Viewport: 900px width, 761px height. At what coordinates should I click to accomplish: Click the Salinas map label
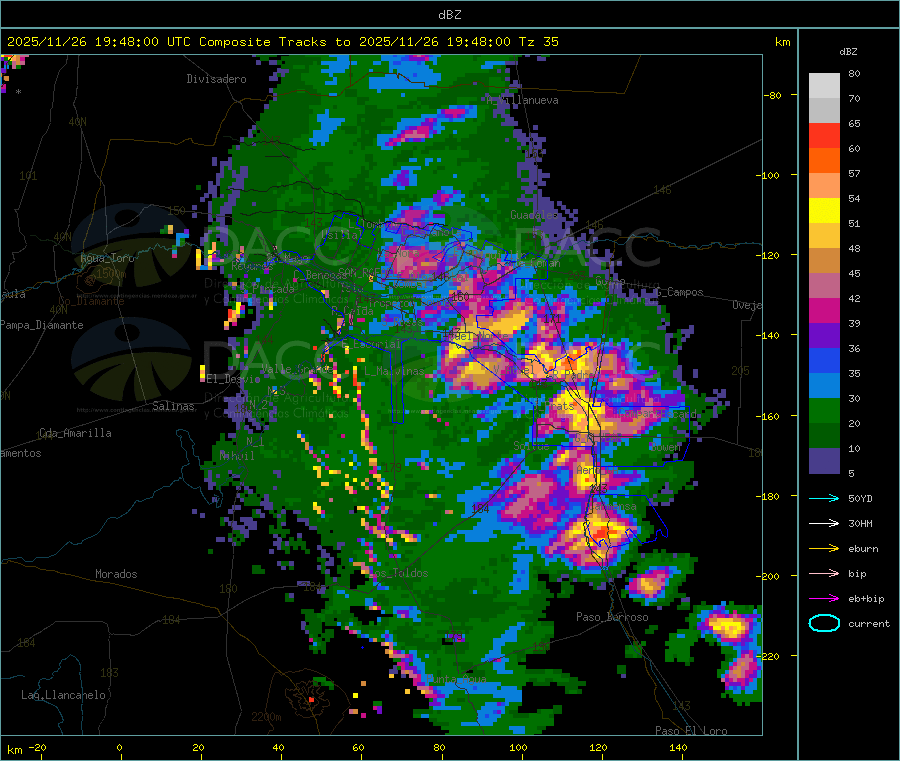coord(173,406)
